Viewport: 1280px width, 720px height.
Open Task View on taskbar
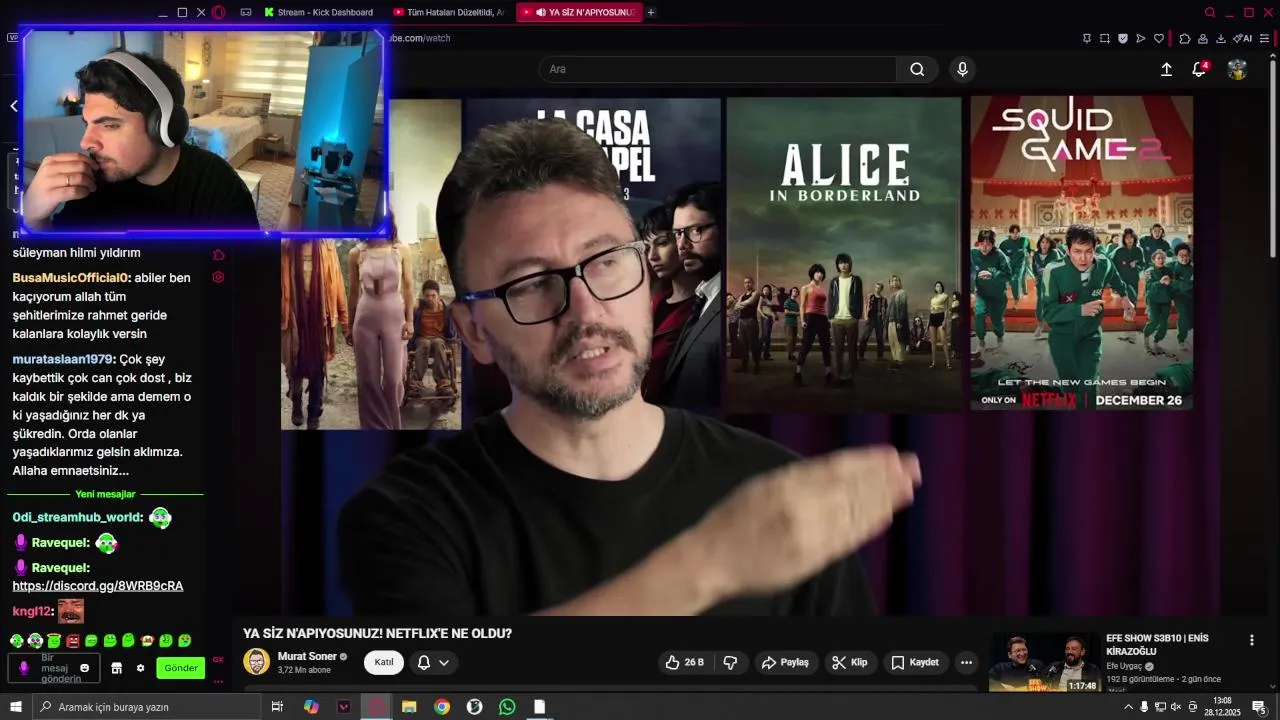pos(277,707)
